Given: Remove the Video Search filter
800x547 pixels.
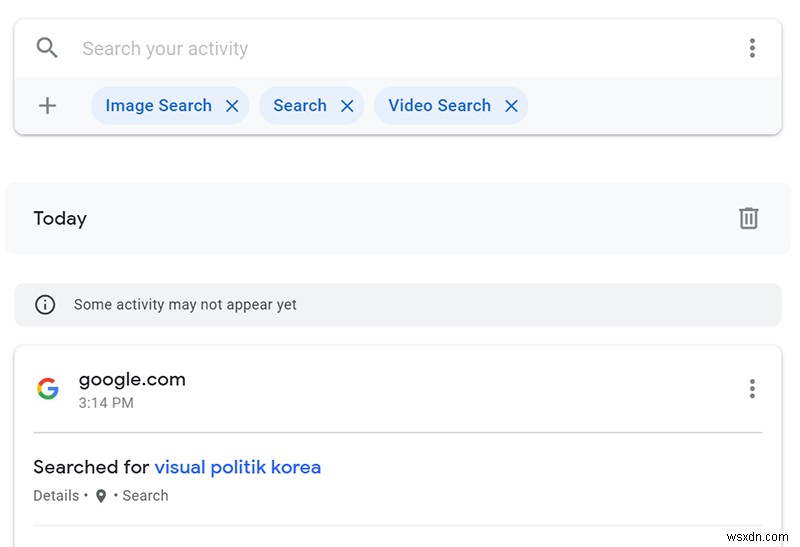Looking at the screenshot, I should tap(511, 106).
